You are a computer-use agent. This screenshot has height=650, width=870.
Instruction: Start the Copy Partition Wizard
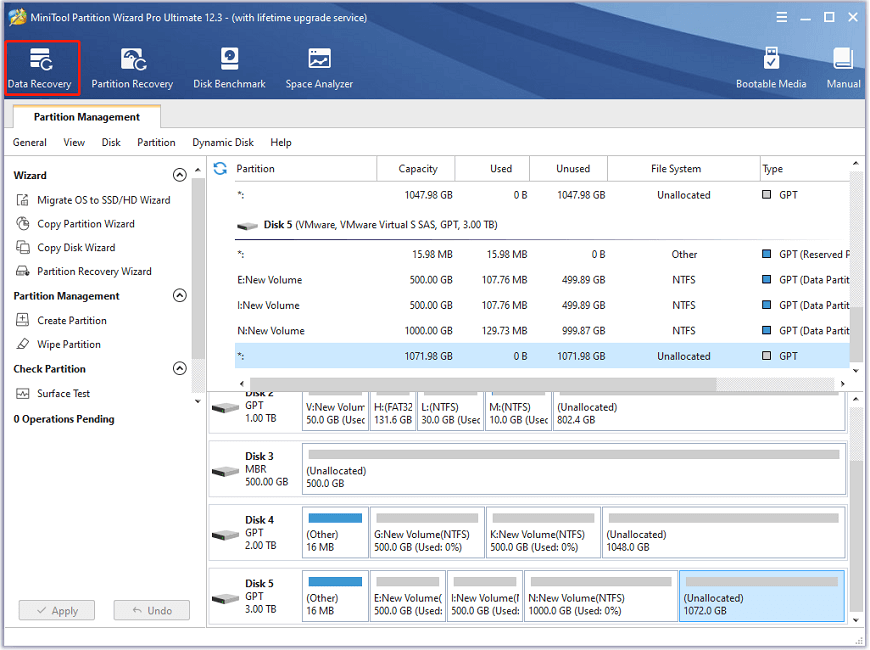coord(76,224)
